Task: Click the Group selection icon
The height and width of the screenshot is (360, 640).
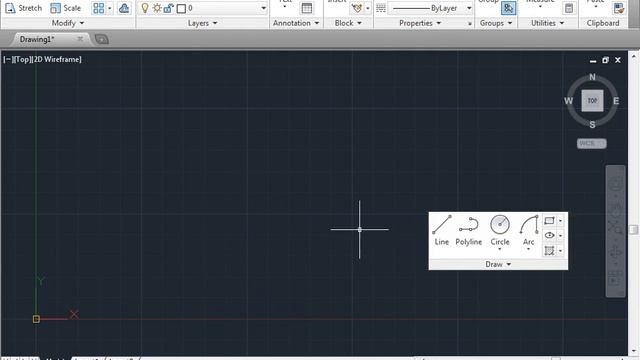Action: tap(508, 8)
